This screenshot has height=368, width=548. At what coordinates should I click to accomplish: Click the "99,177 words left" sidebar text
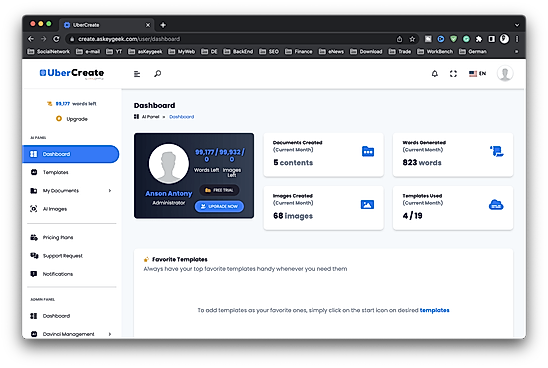(76, 104)
